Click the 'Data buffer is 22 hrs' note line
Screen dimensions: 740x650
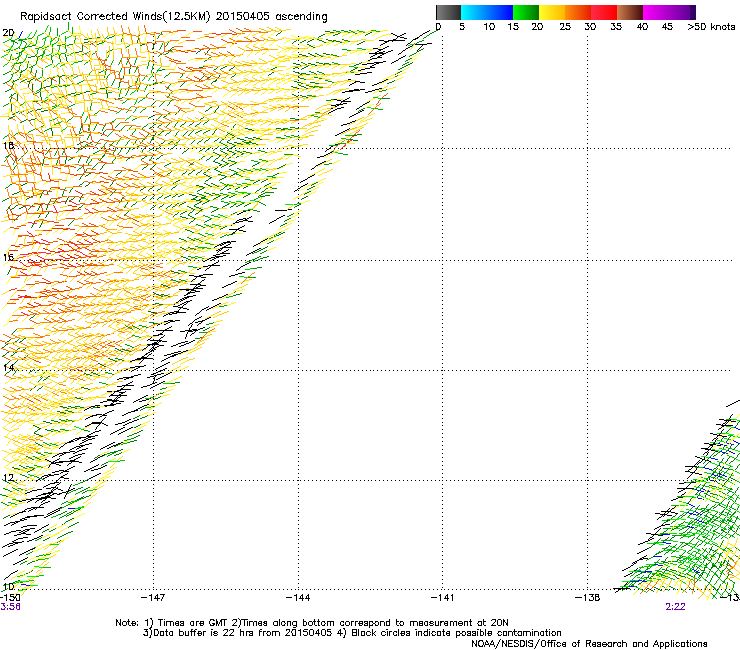(352, 633)
